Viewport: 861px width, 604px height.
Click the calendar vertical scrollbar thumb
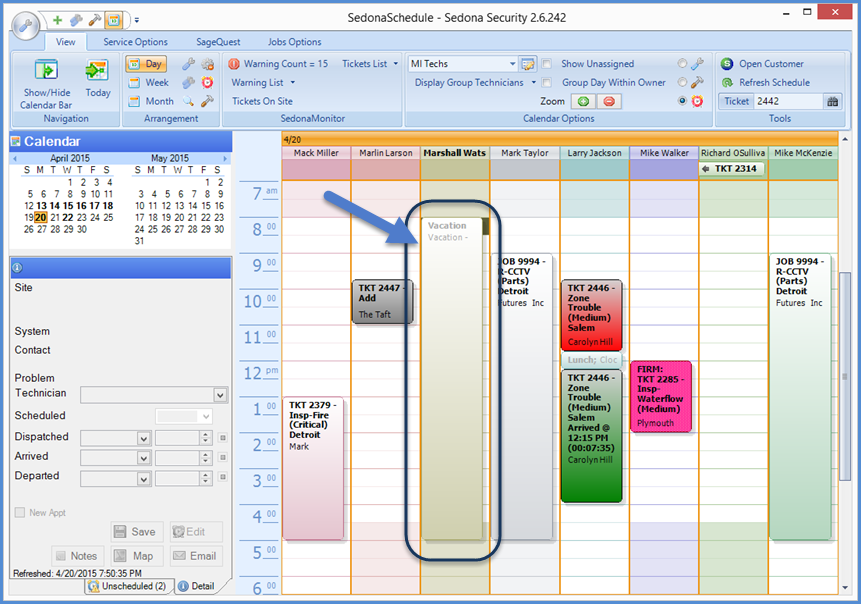[845, 376]
